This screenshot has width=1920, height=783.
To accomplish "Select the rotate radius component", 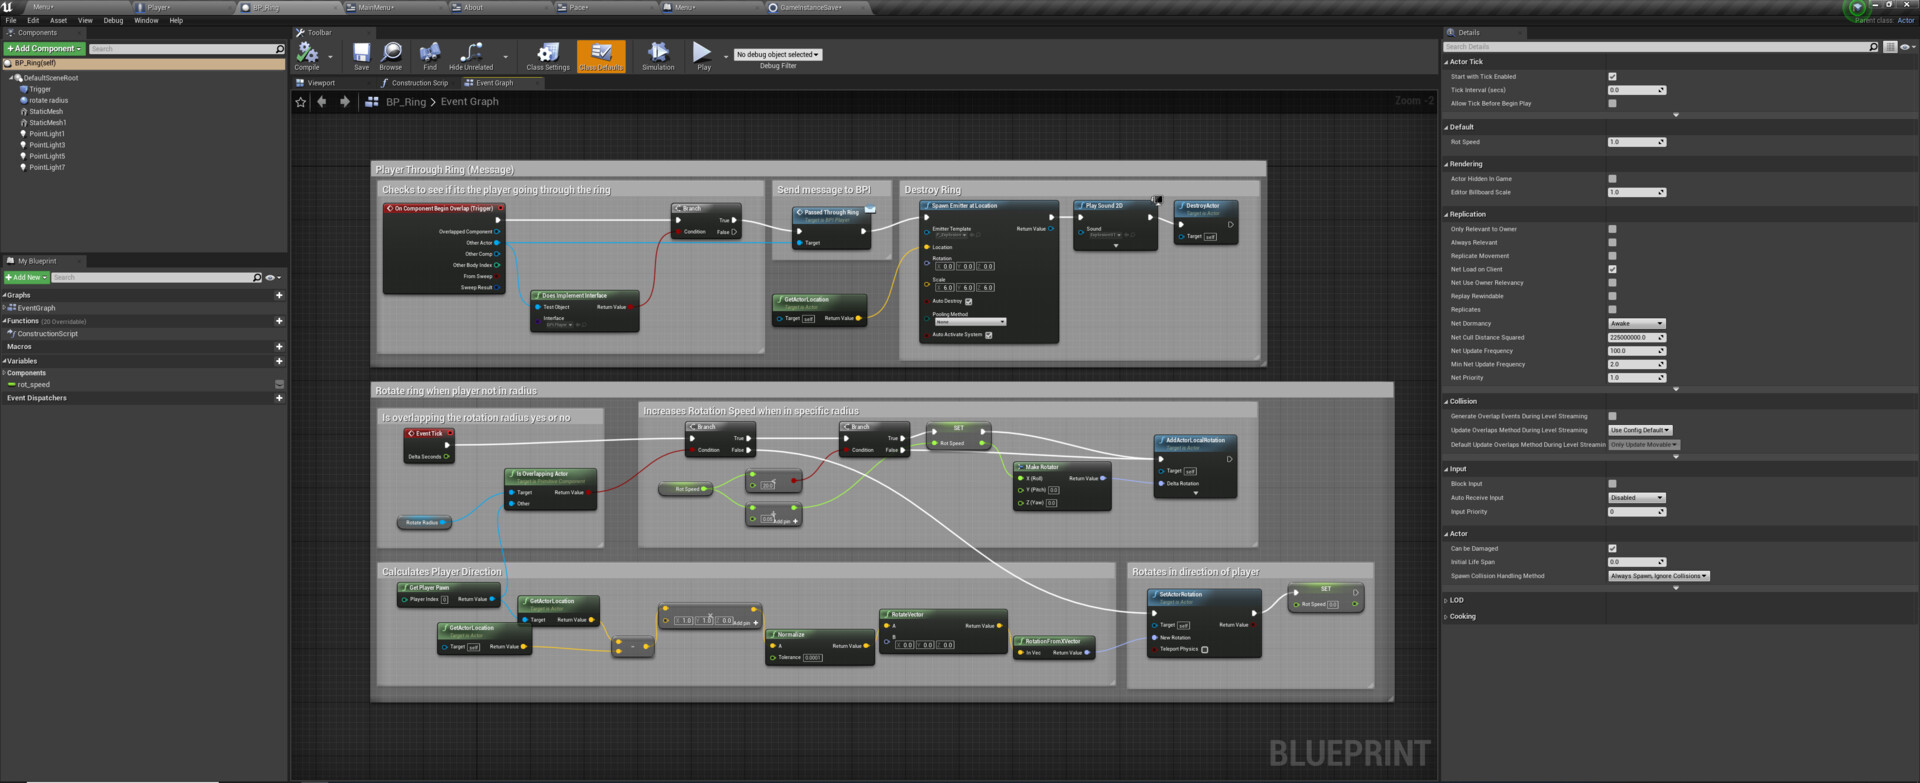I will pos(48,100).
